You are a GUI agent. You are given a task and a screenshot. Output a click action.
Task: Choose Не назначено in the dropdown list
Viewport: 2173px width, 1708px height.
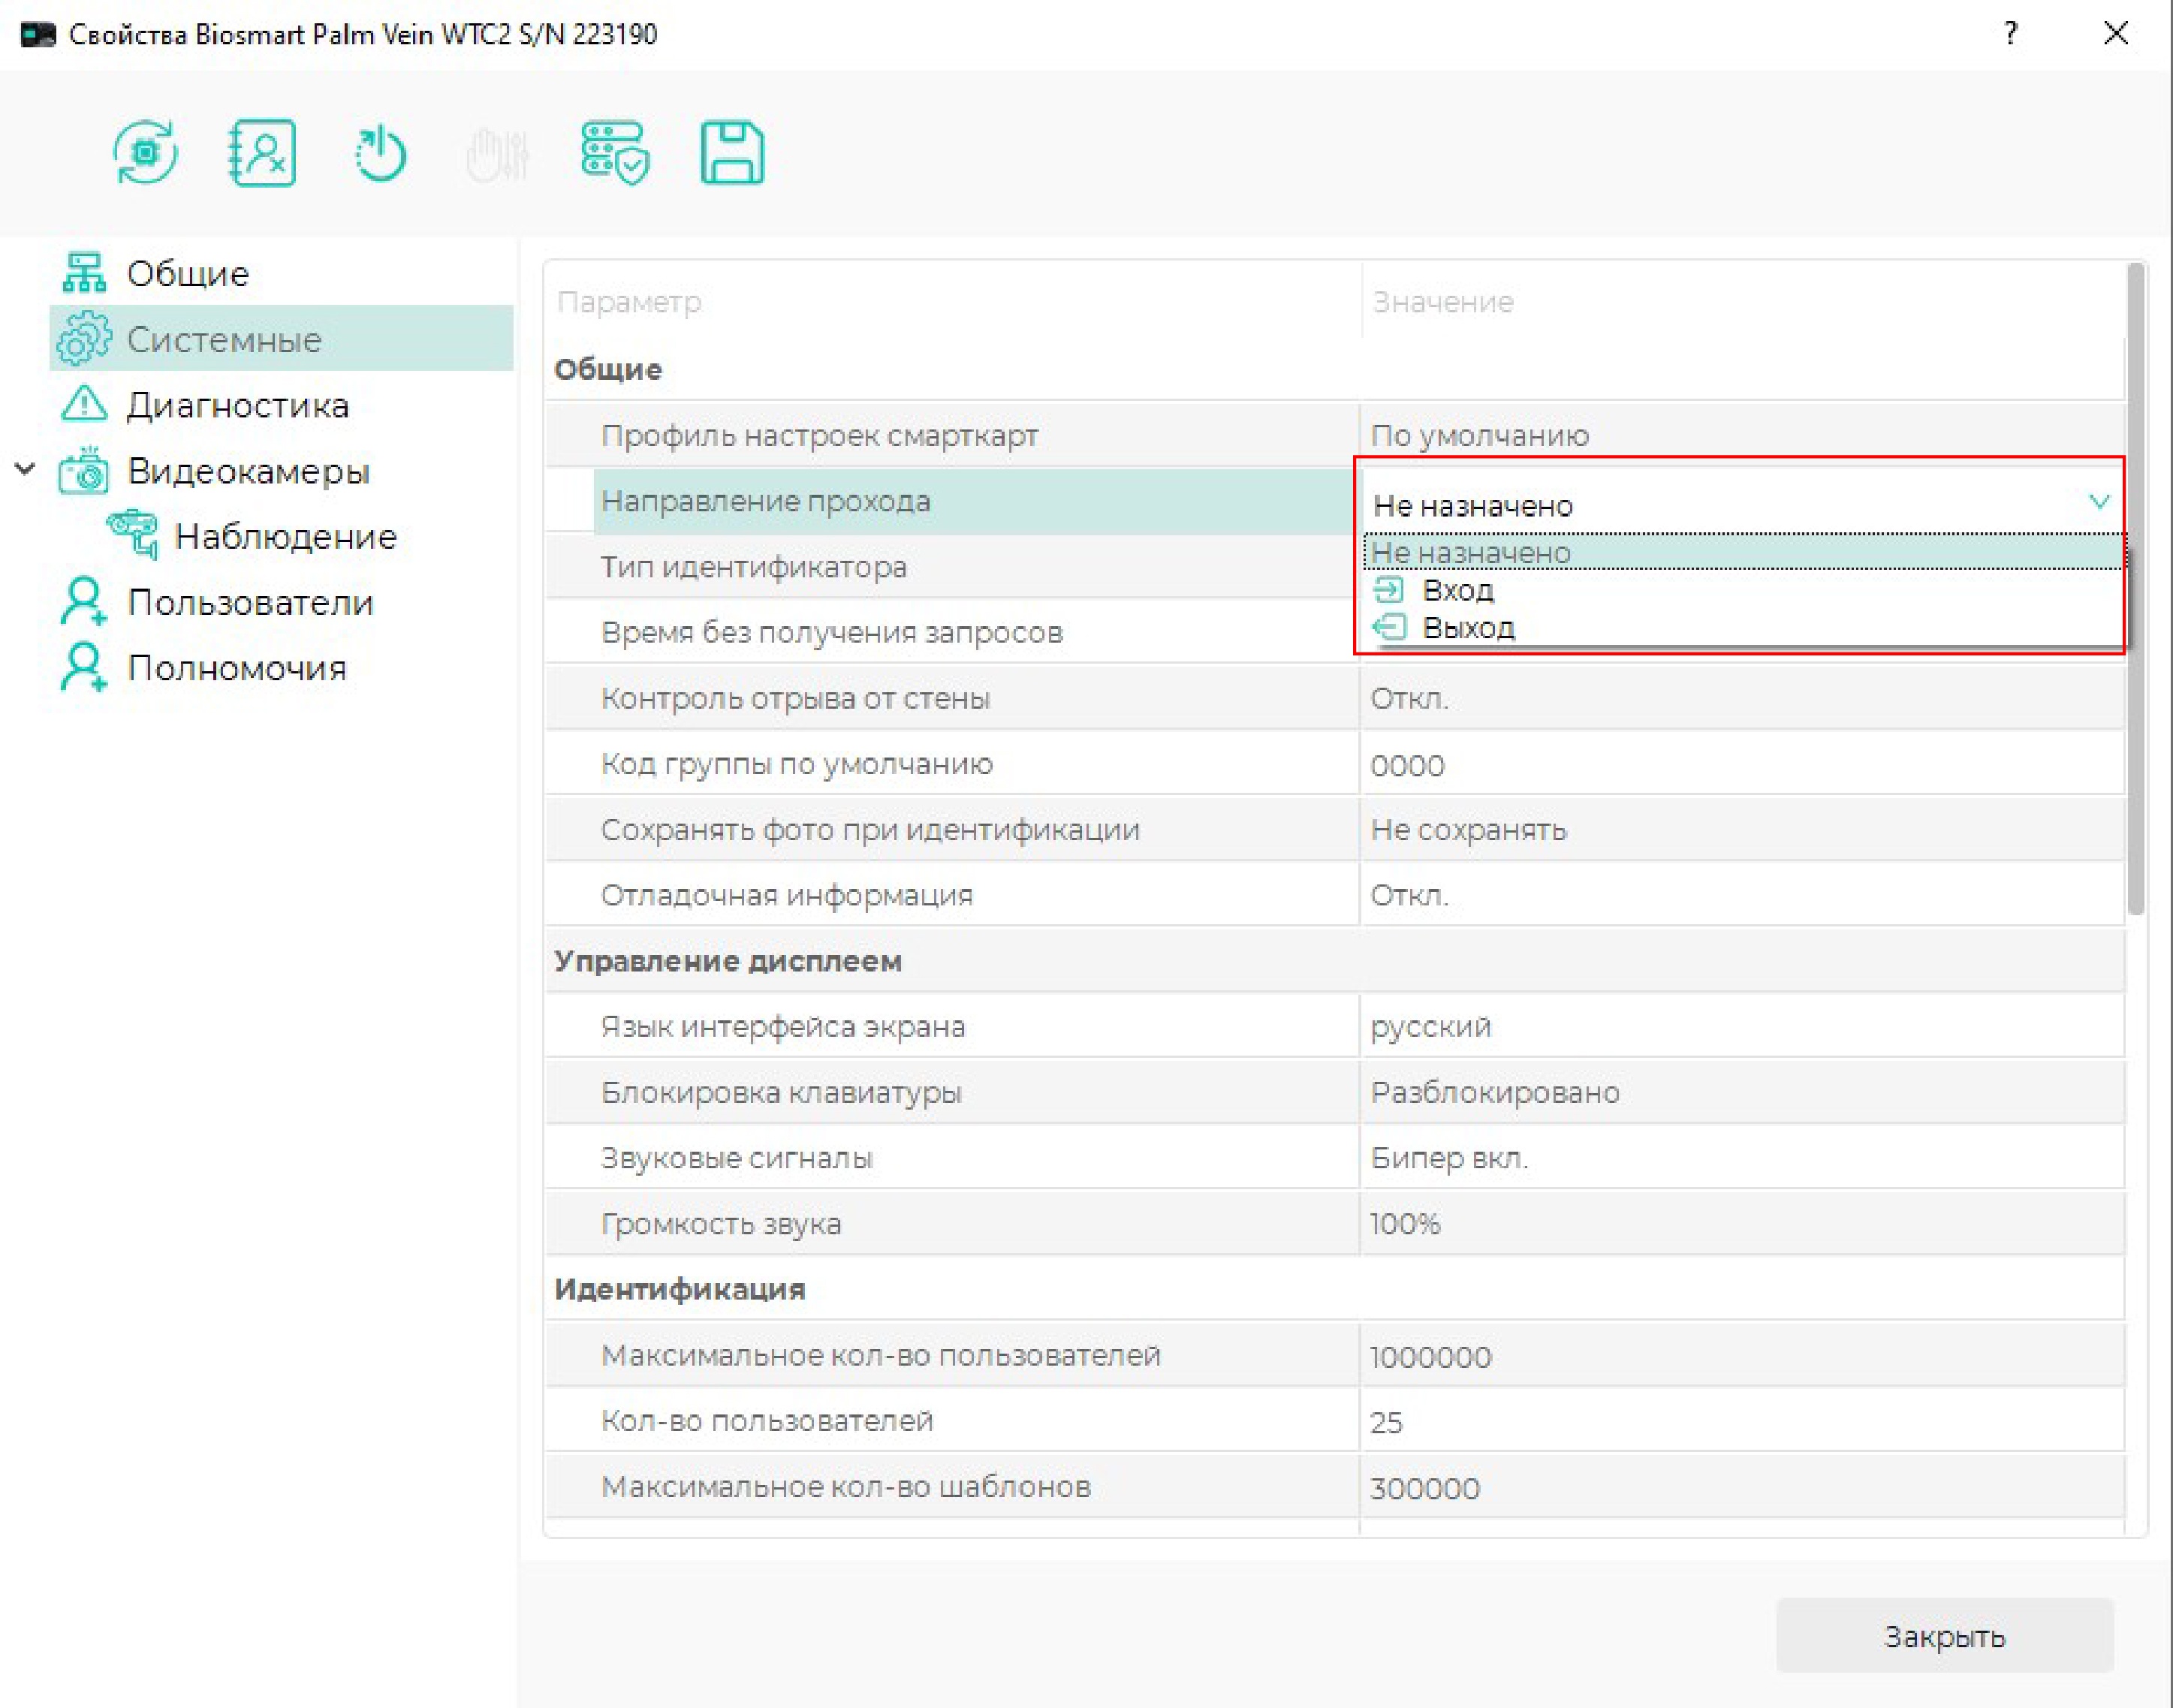pyautogui.click(x=1744, y=552)
